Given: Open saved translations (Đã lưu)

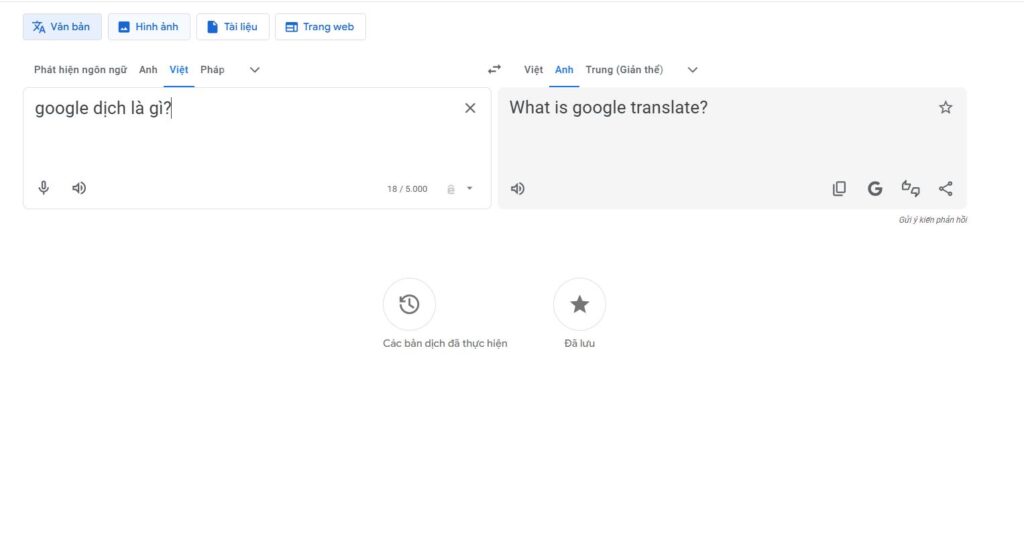Looking at the screenshot, I should click(579, 304).
